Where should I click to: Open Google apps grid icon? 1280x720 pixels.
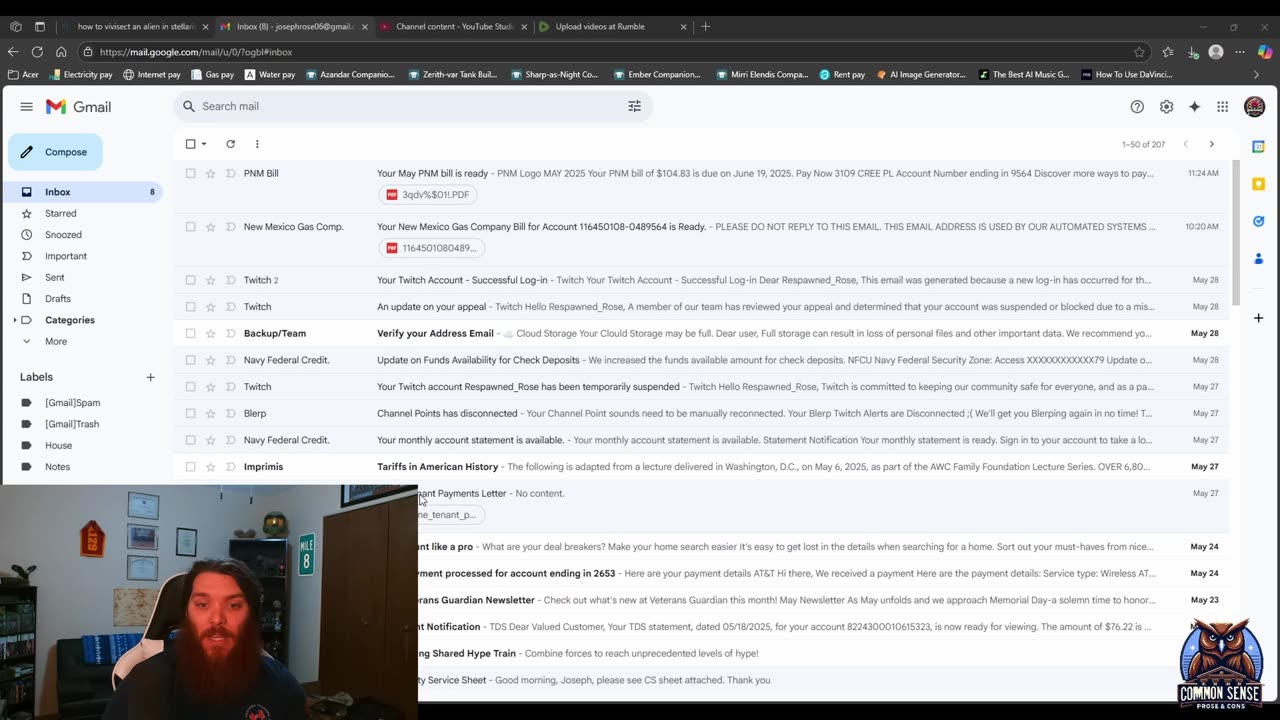[x=1222, y=107]
